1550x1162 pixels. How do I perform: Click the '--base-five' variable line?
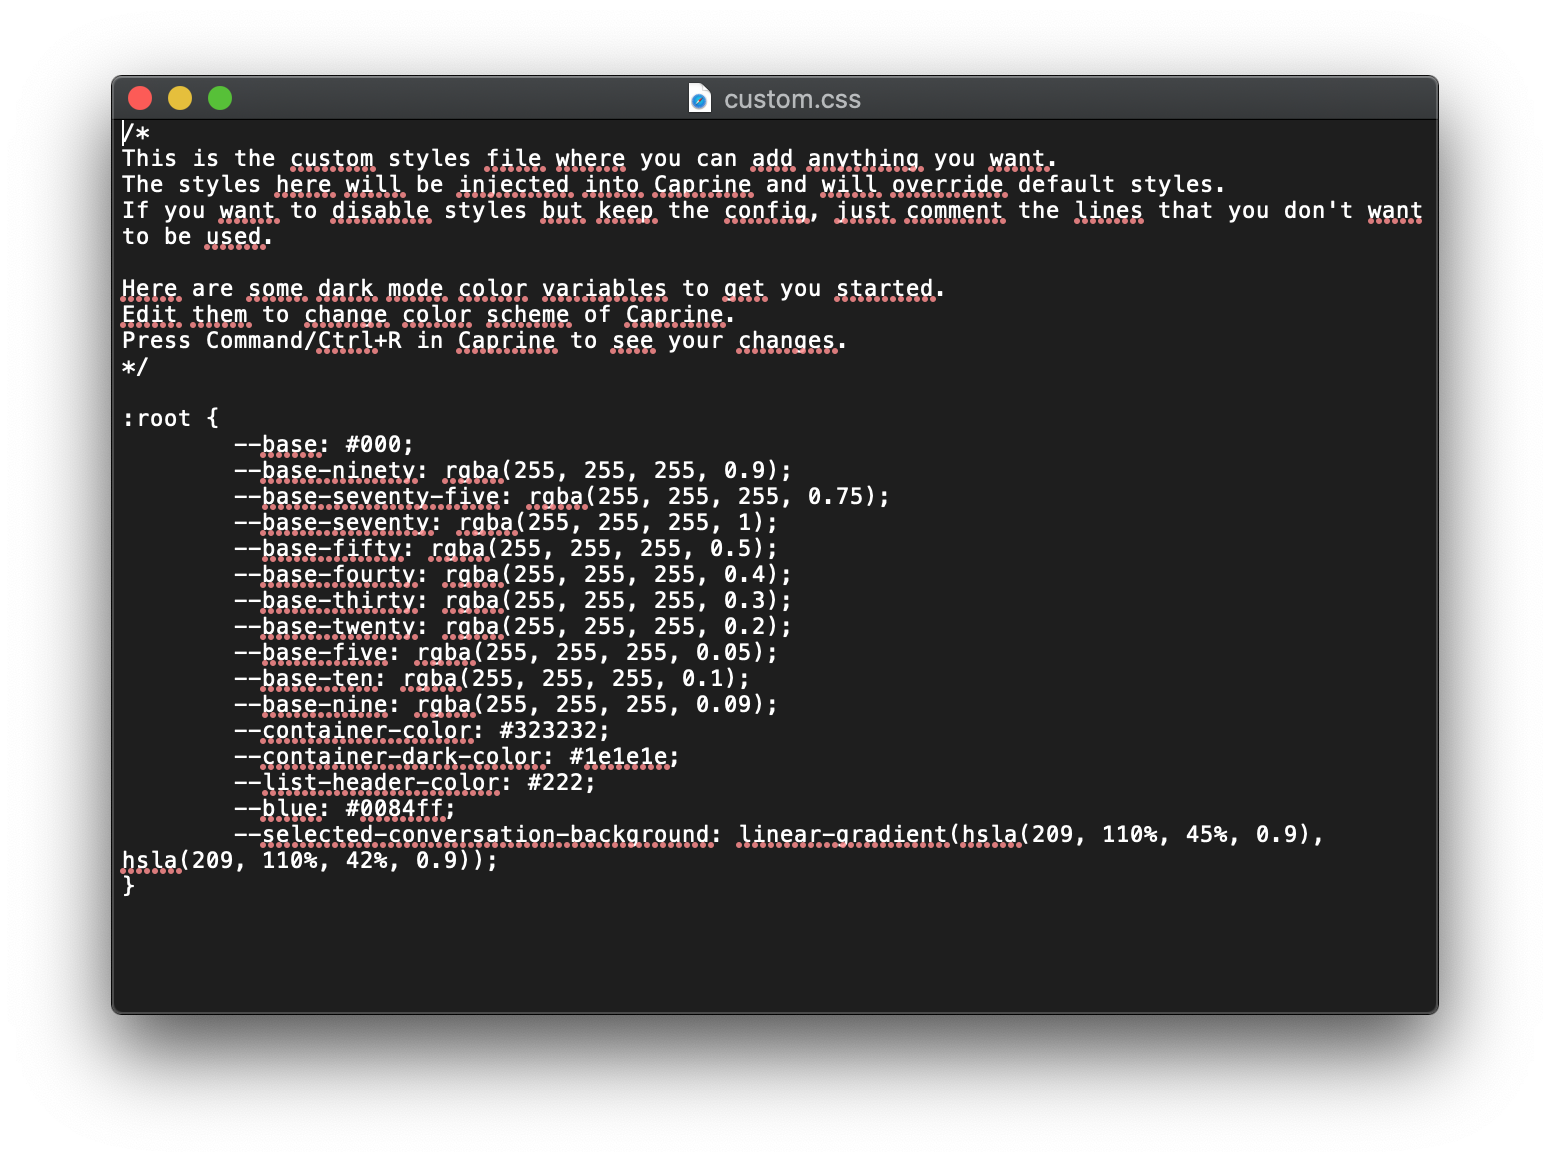click(x=505, y=652)
